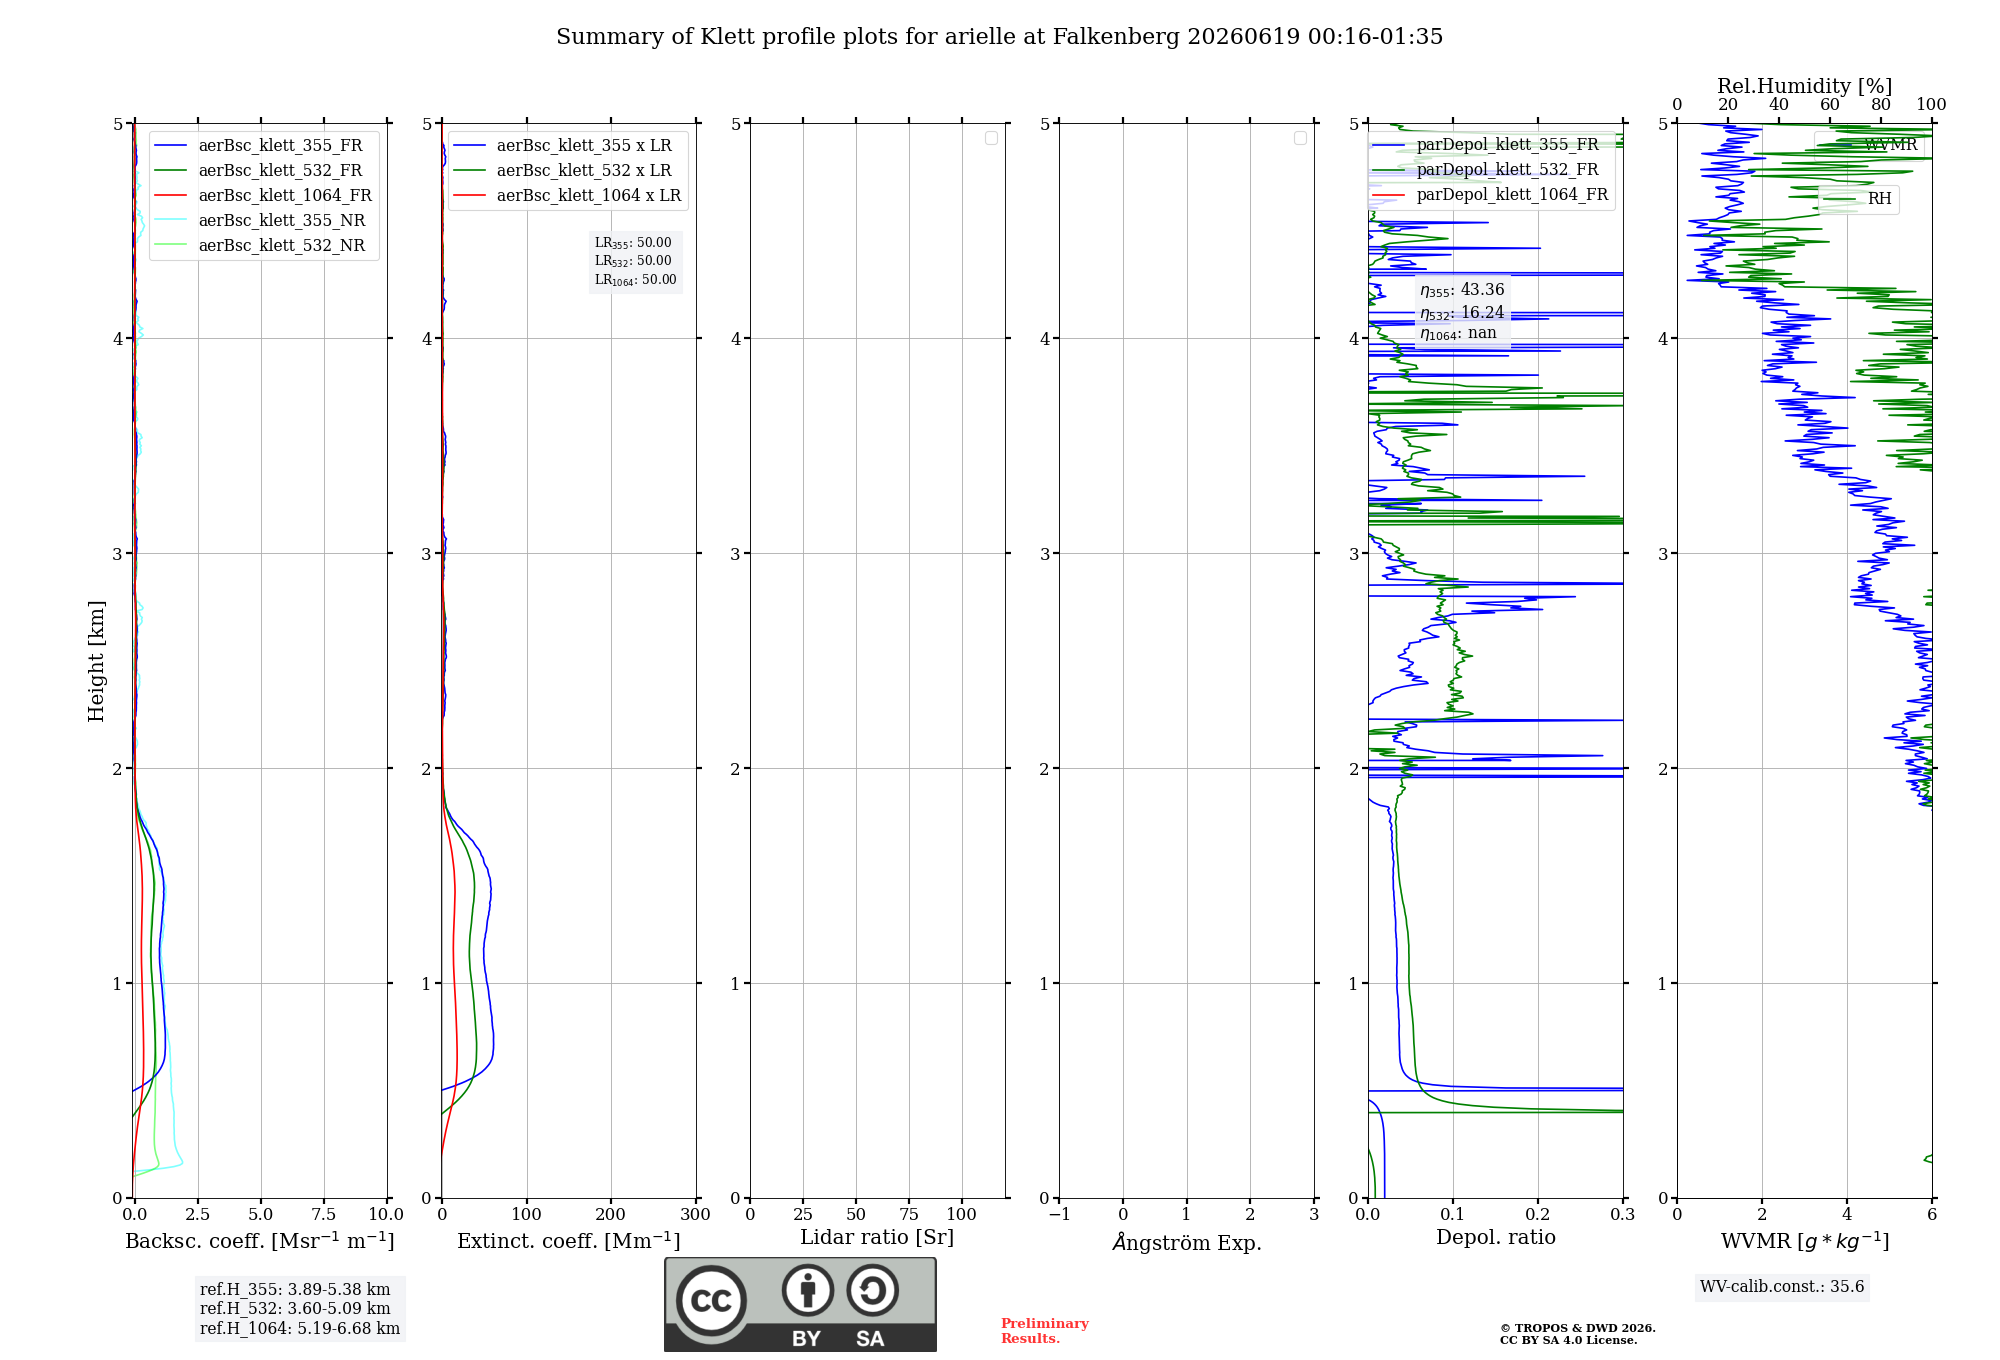This screenshot has width=2000, height=1360.
Task: Click the η1064: nan value
Action: (x=1458, y=334)
